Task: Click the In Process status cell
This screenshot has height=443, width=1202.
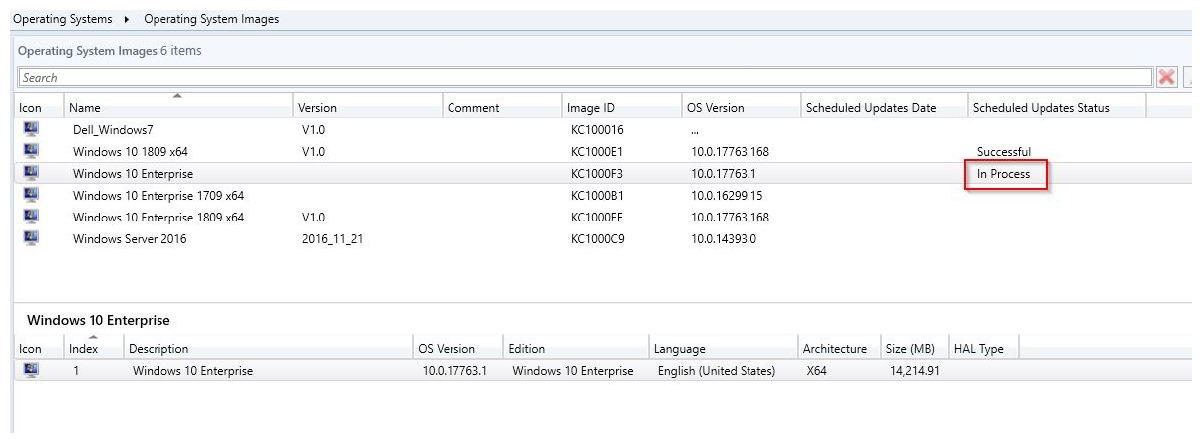Action: click(1003, 174)
